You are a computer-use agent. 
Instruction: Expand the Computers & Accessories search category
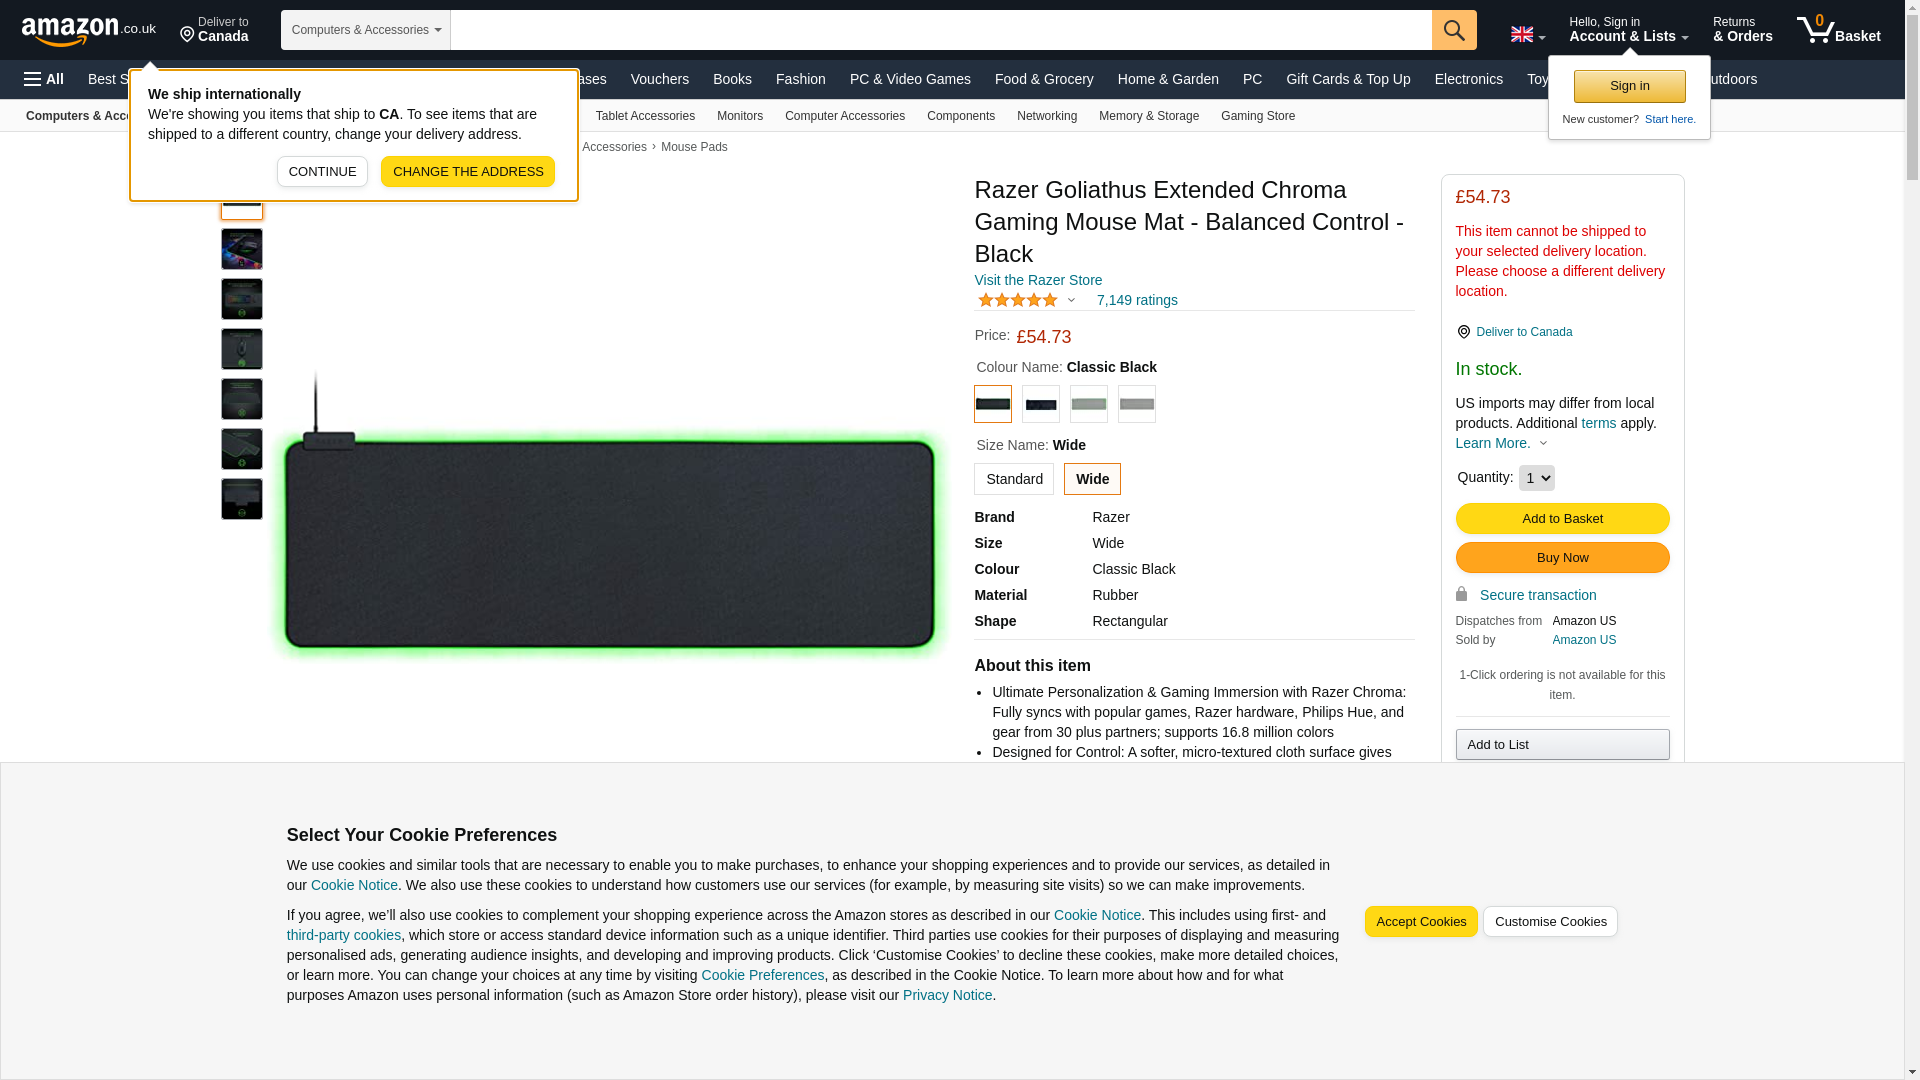click(366, 30)
